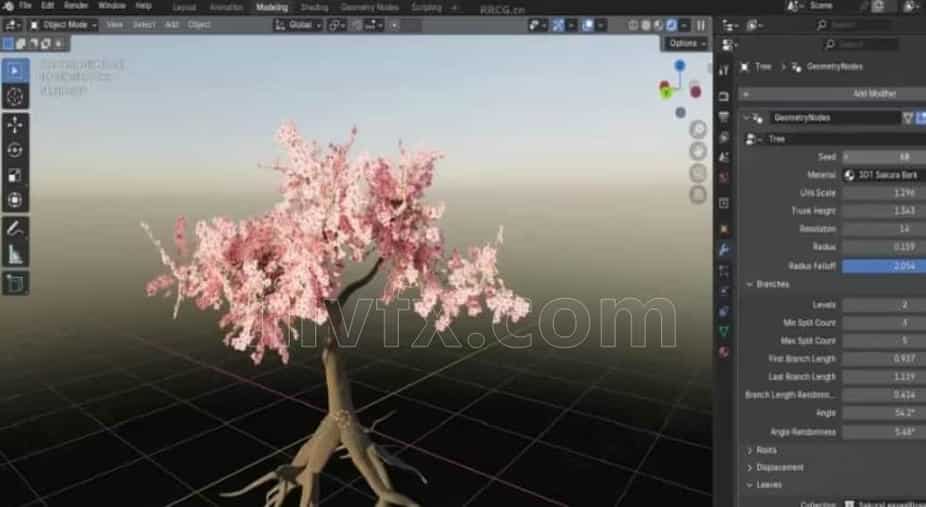Select the Add Cube tool
This screenshot has height=507, width=926.
click(15, 283)
